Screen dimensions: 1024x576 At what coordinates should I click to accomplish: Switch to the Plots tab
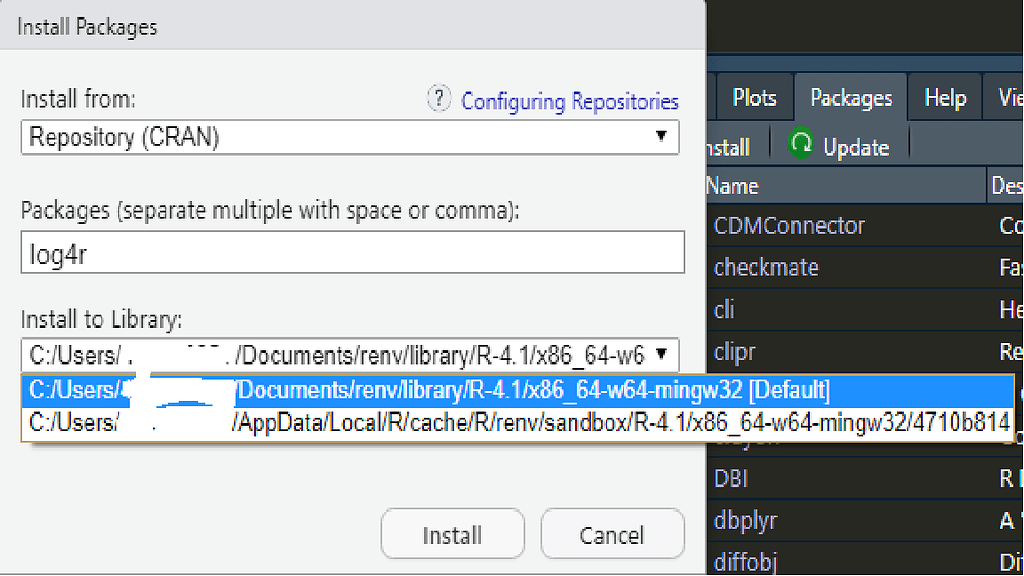point(754,97)
